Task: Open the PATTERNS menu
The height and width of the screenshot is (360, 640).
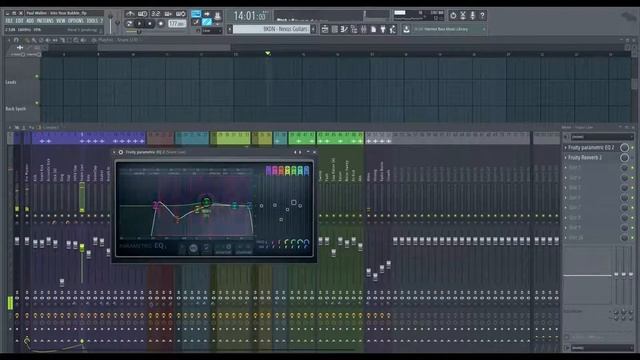Action: coord(45,20)
